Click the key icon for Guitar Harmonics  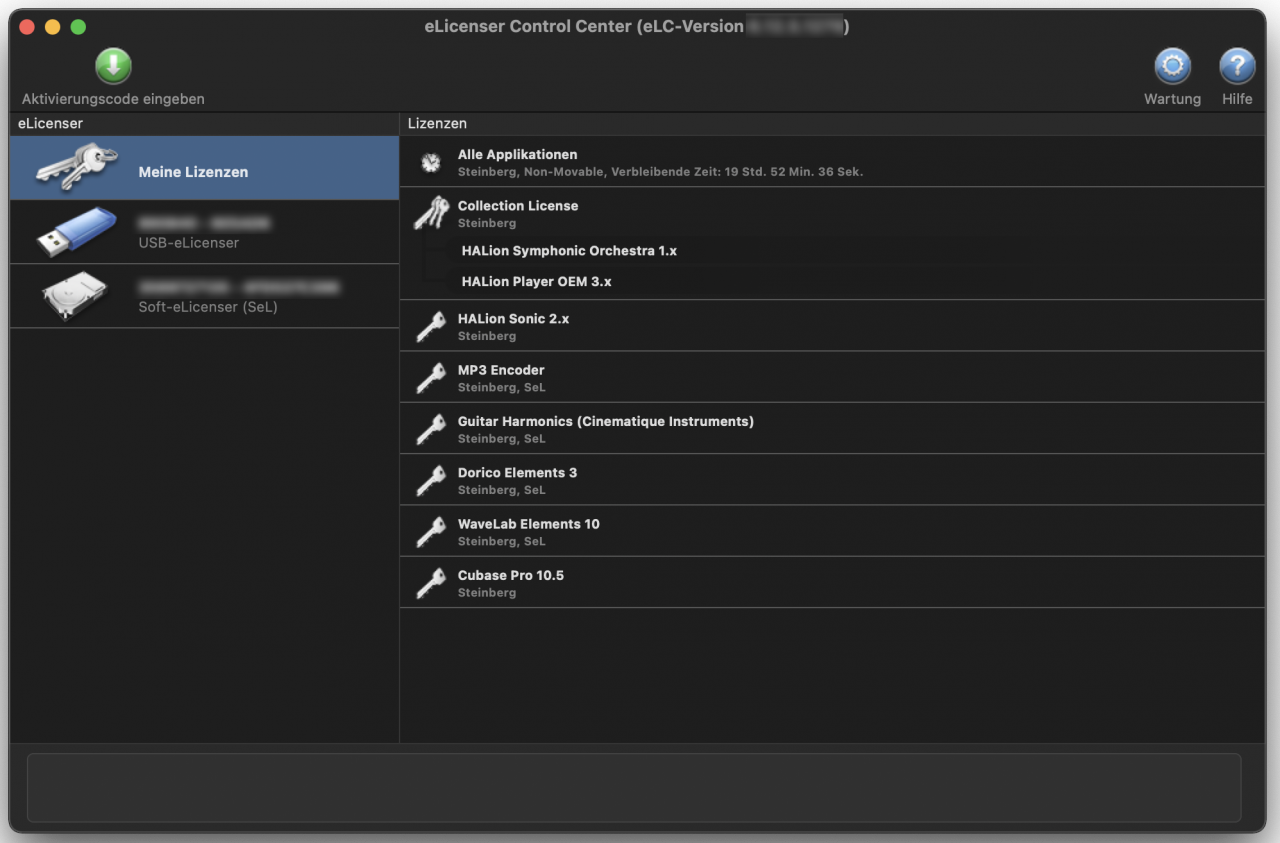(431, 429)
